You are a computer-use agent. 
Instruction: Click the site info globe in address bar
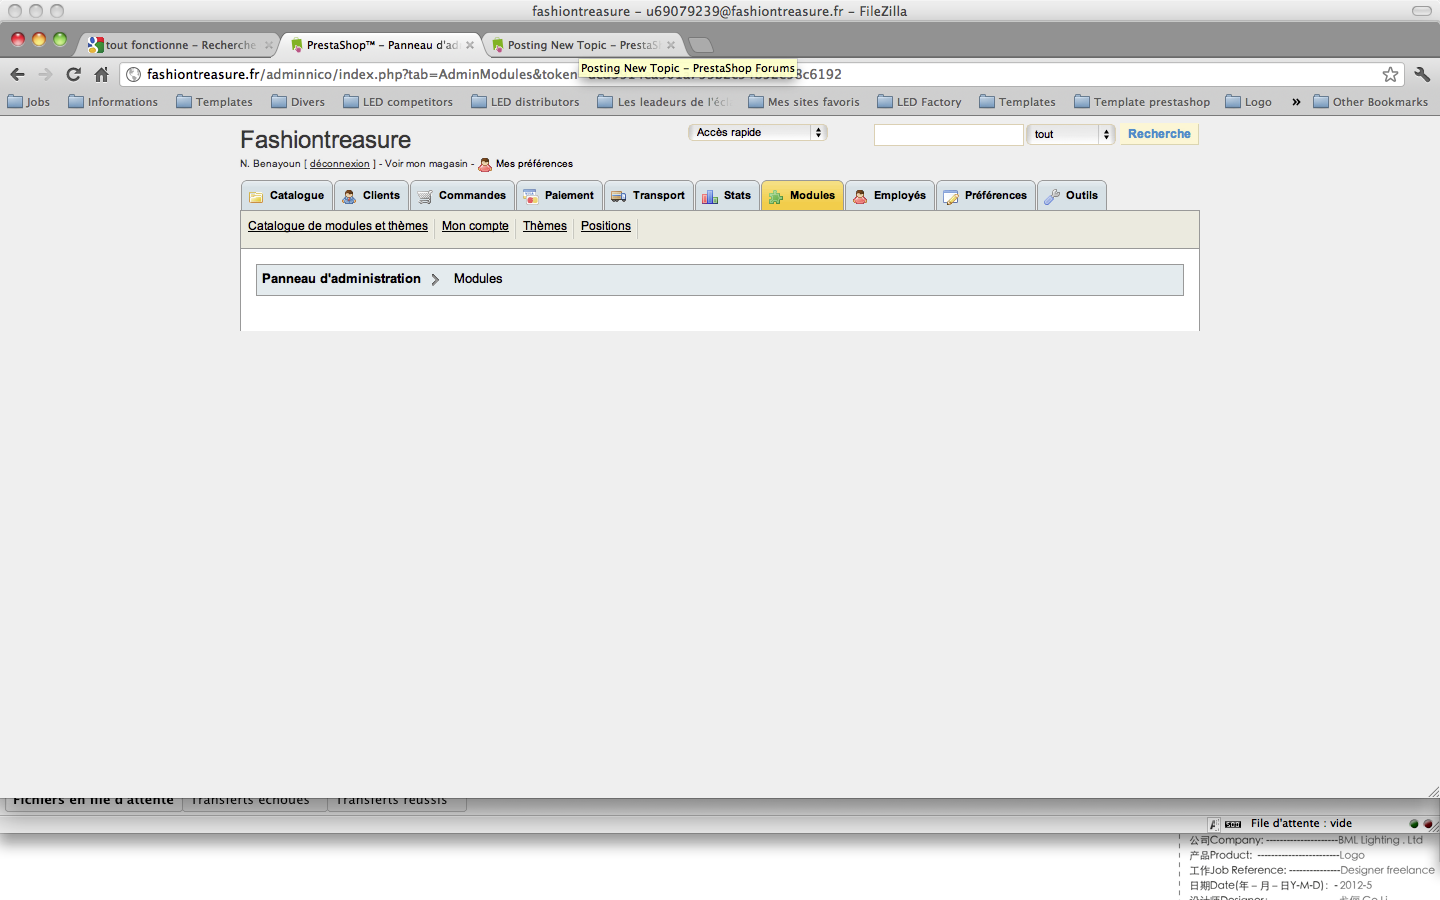point(134,74)
